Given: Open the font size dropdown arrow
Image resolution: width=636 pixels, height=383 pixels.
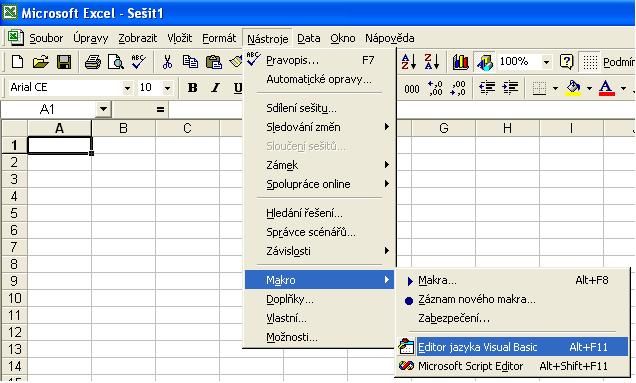Looking at the screenshot, I should [167, 88].
